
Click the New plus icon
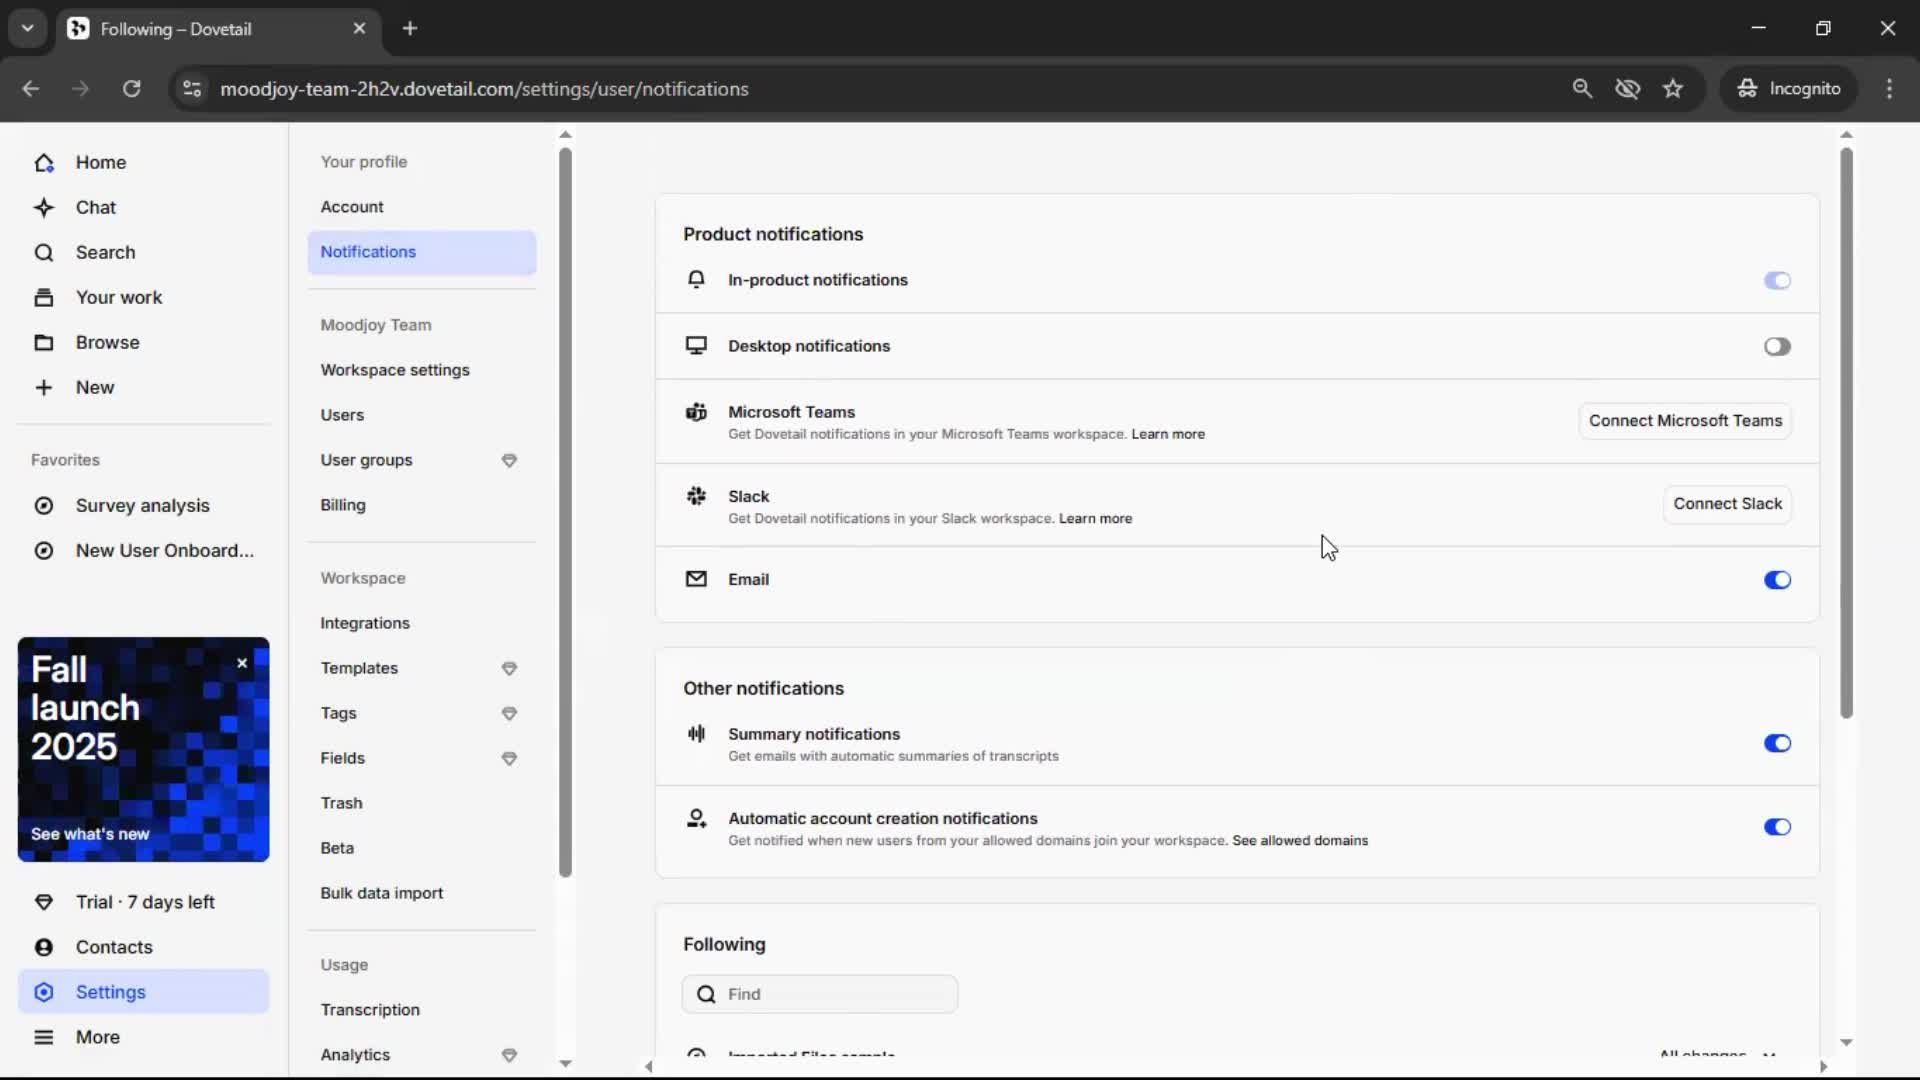point(44,388)
